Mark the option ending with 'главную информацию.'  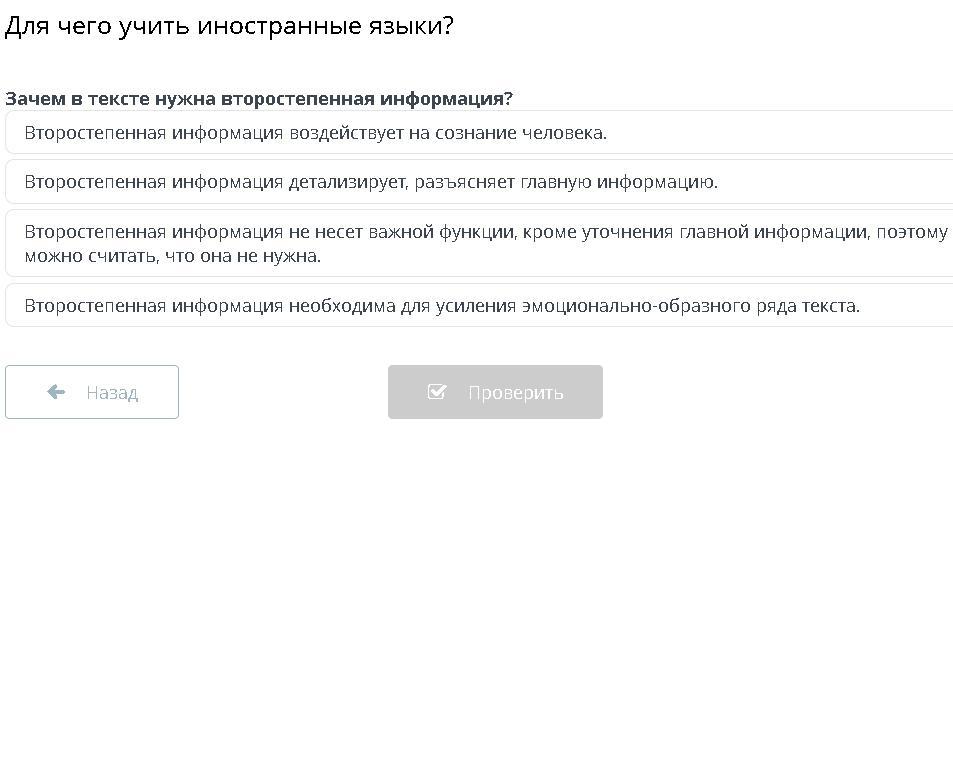370,182
